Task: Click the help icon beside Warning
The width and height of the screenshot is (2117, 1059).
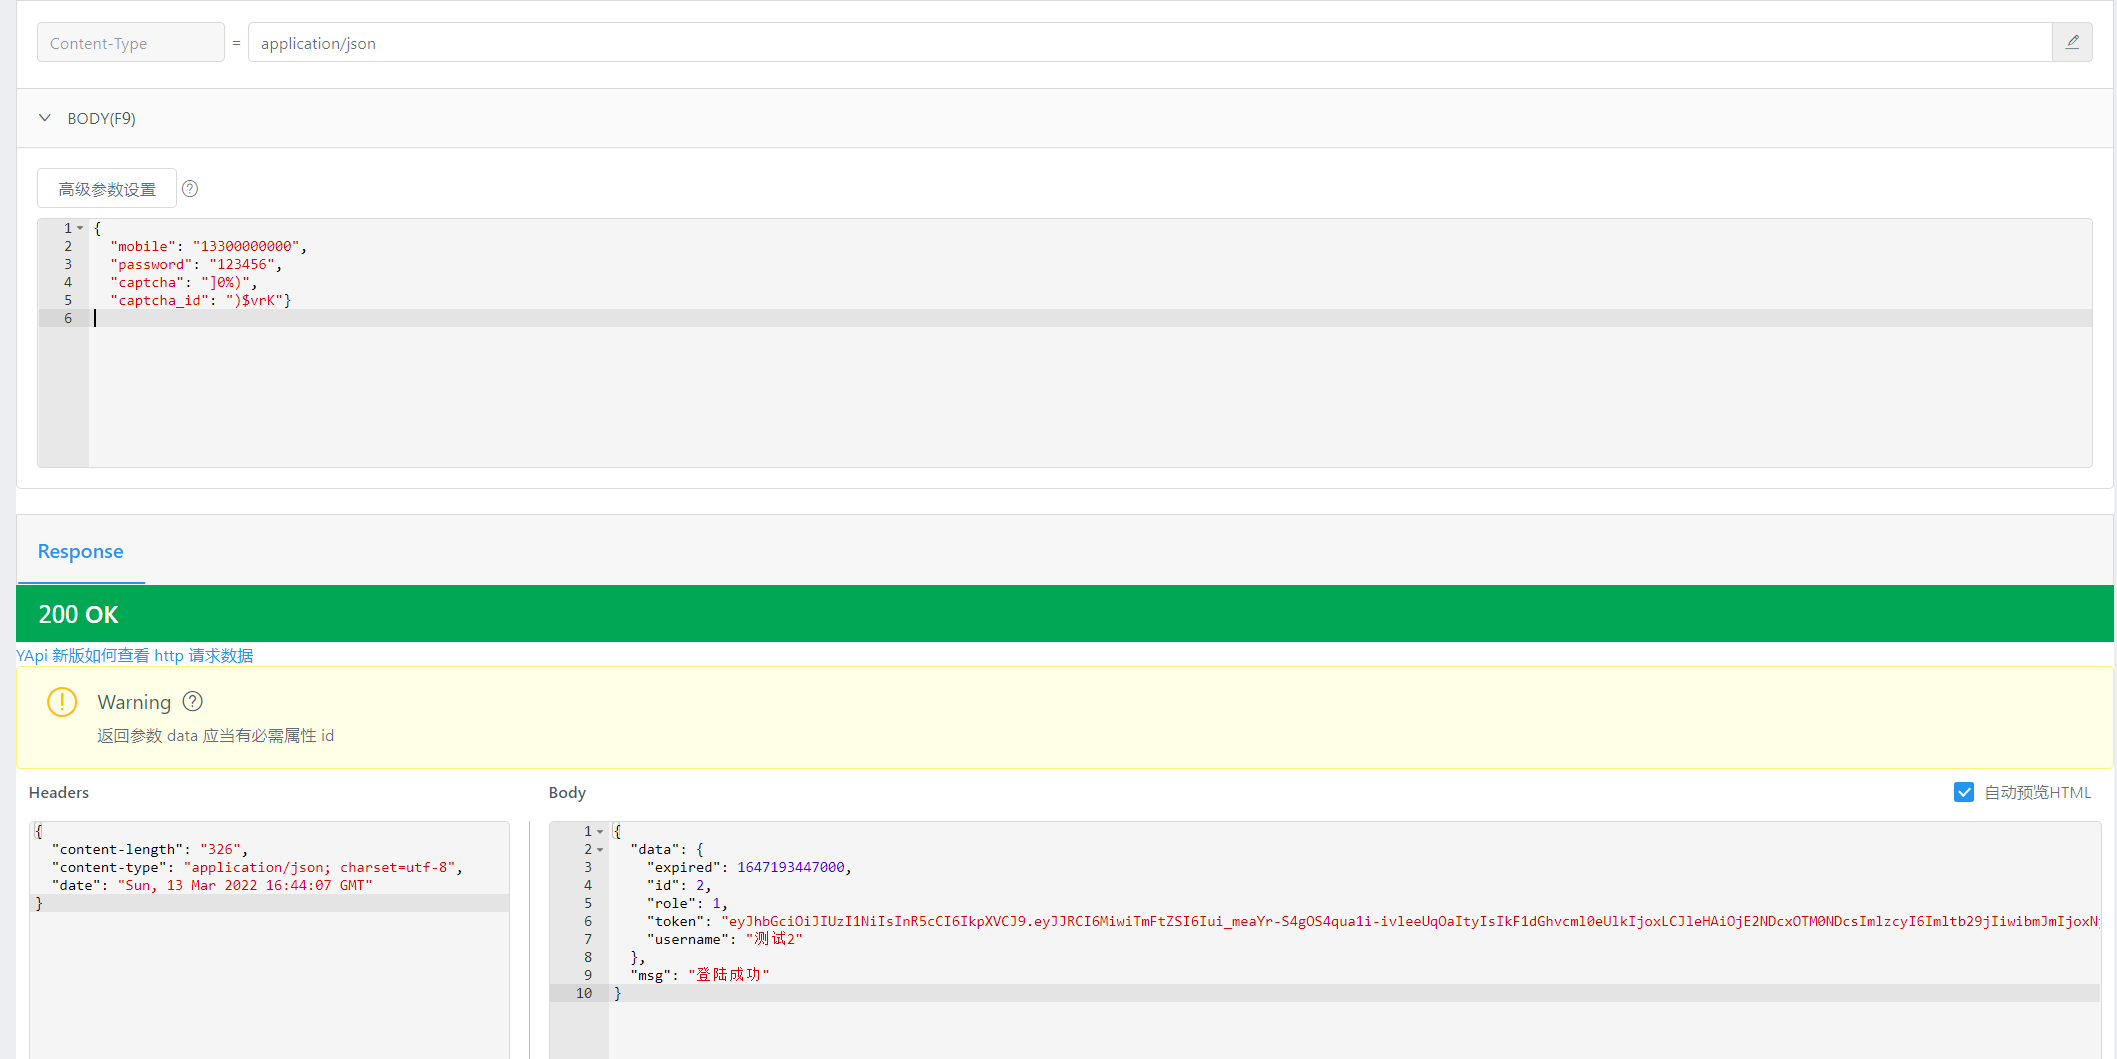Action: [x=193, y=701]
